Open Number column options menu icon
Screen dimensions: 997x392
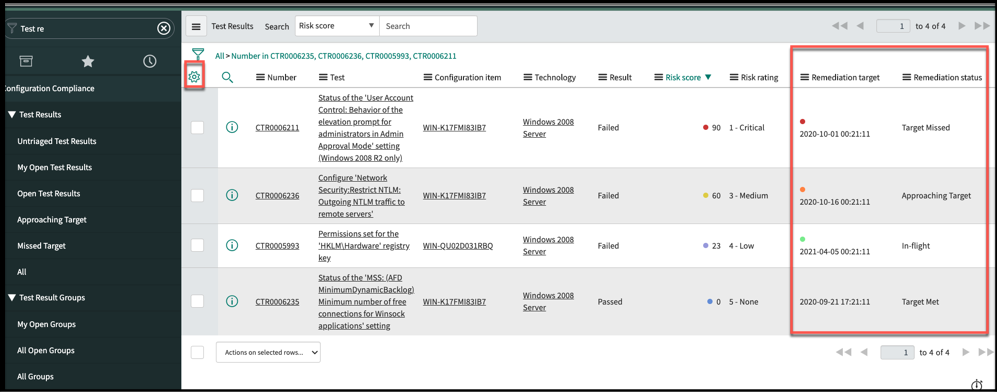point(260,78)
